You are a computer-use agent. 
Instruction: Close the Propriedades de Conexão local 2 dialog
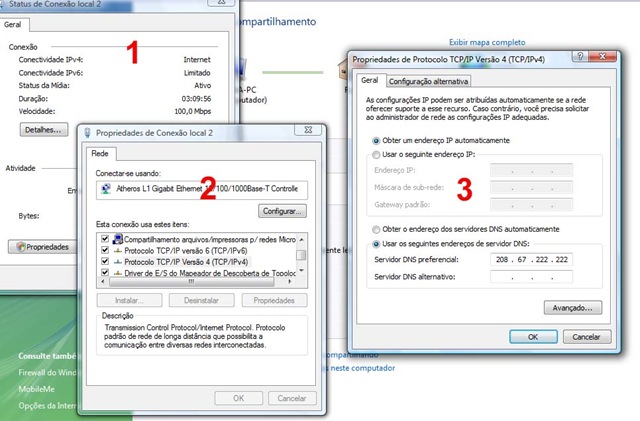pyautogui.click(x=308, y=129)
